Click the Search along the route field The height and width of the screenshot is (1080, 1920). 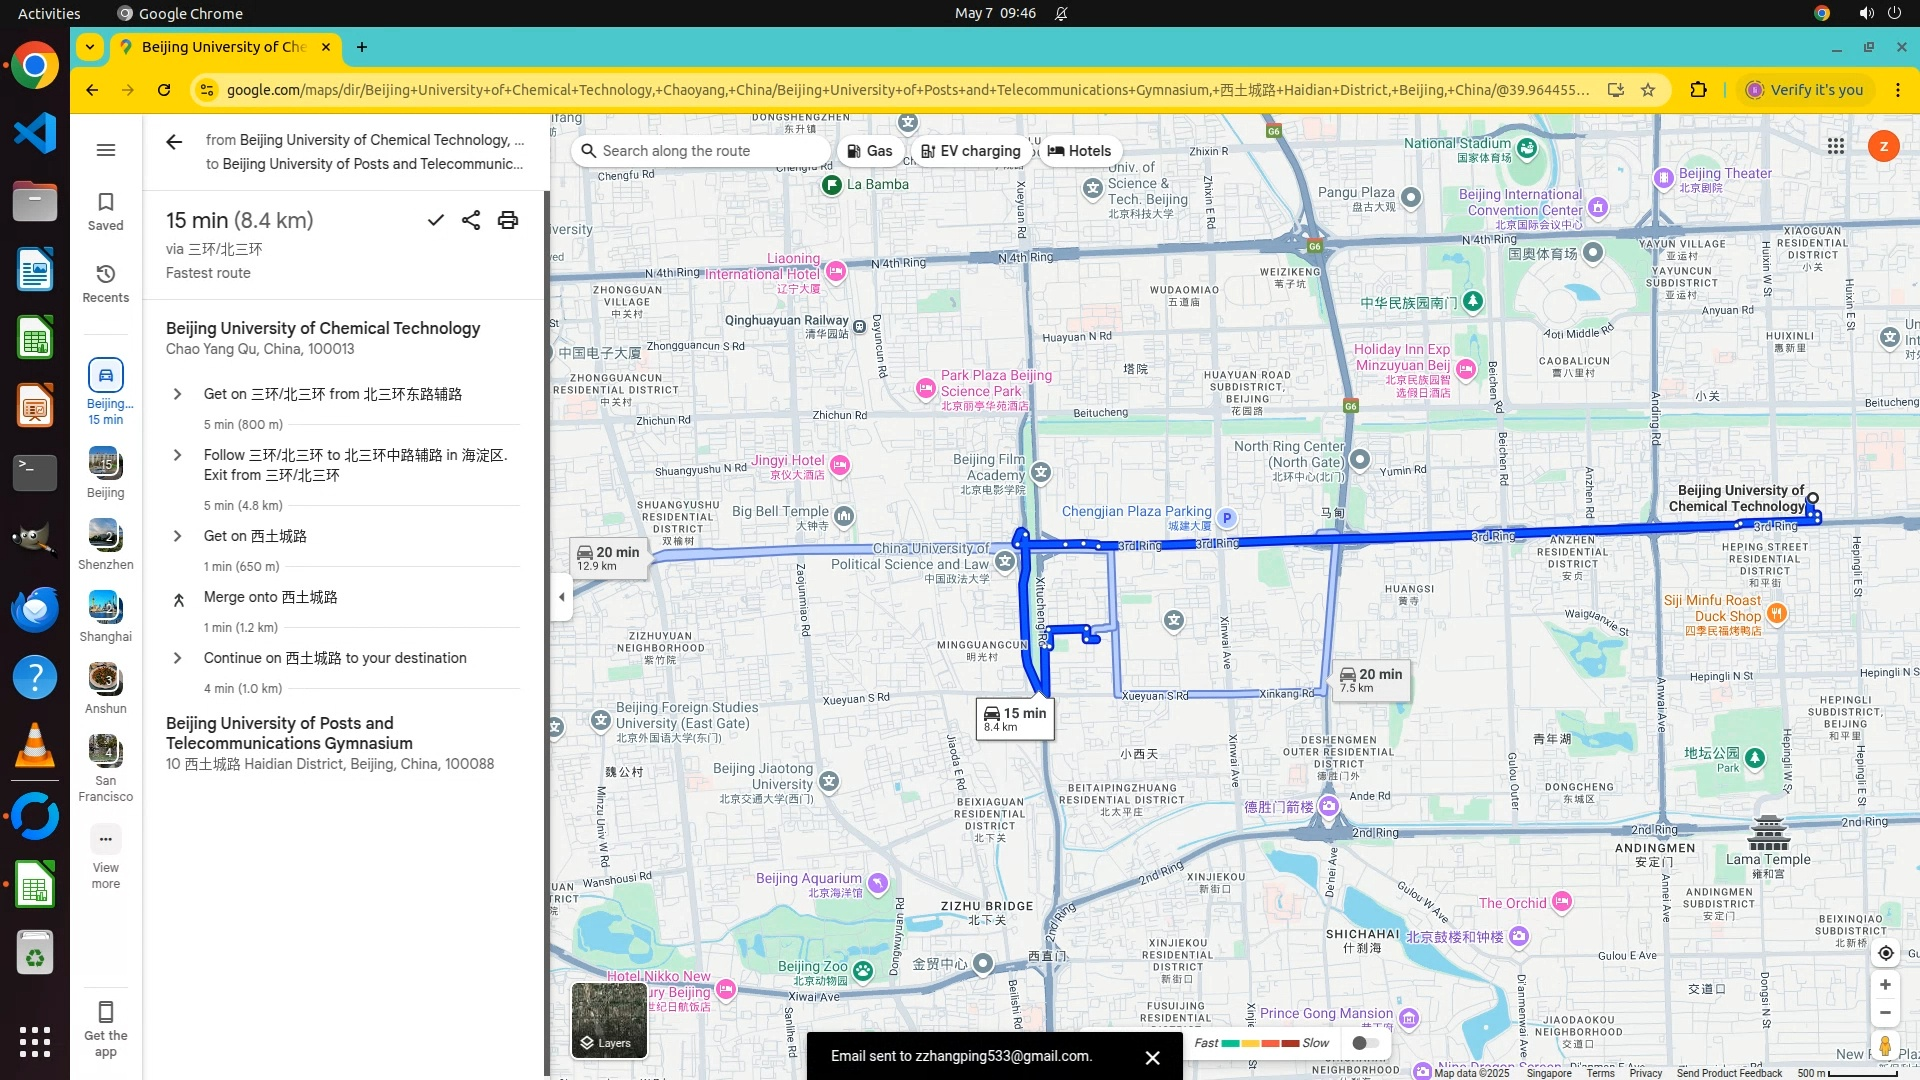(700, 151)
